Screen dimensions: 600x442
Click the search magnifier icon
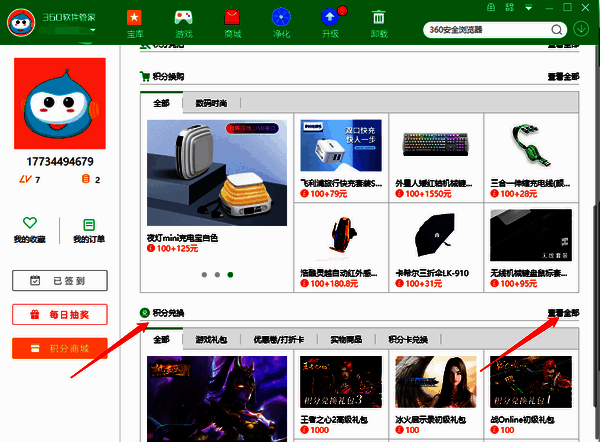coord(557,29)
